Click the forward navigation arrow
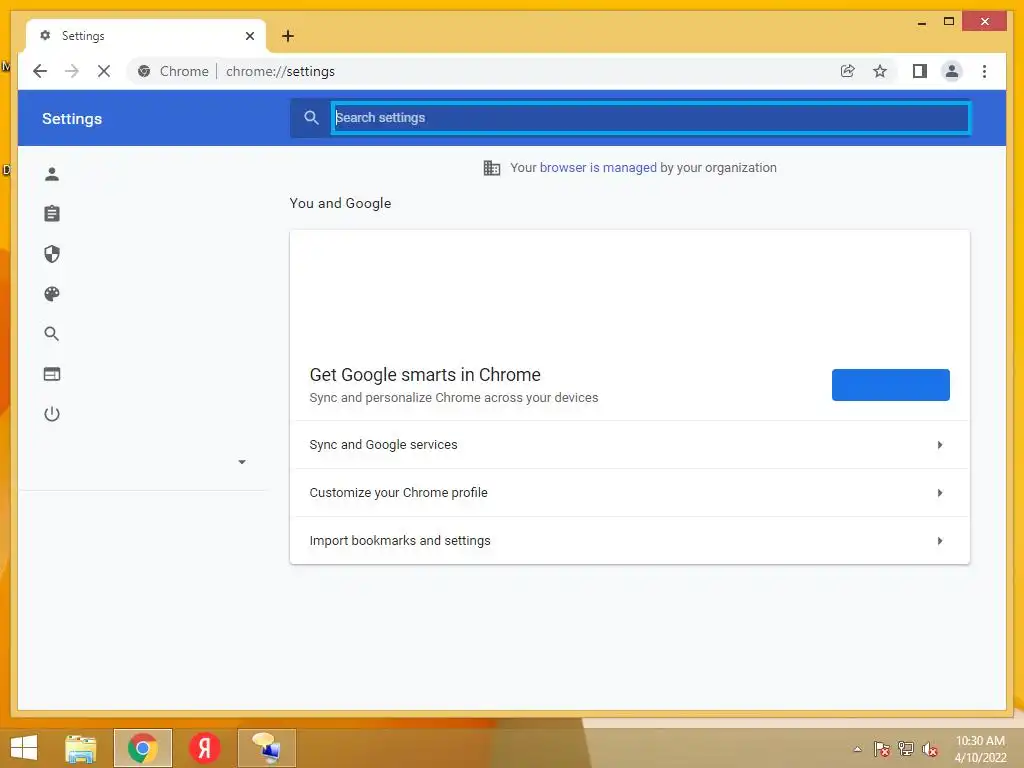This screenshot has width=1024, height=768. (72, 71)
